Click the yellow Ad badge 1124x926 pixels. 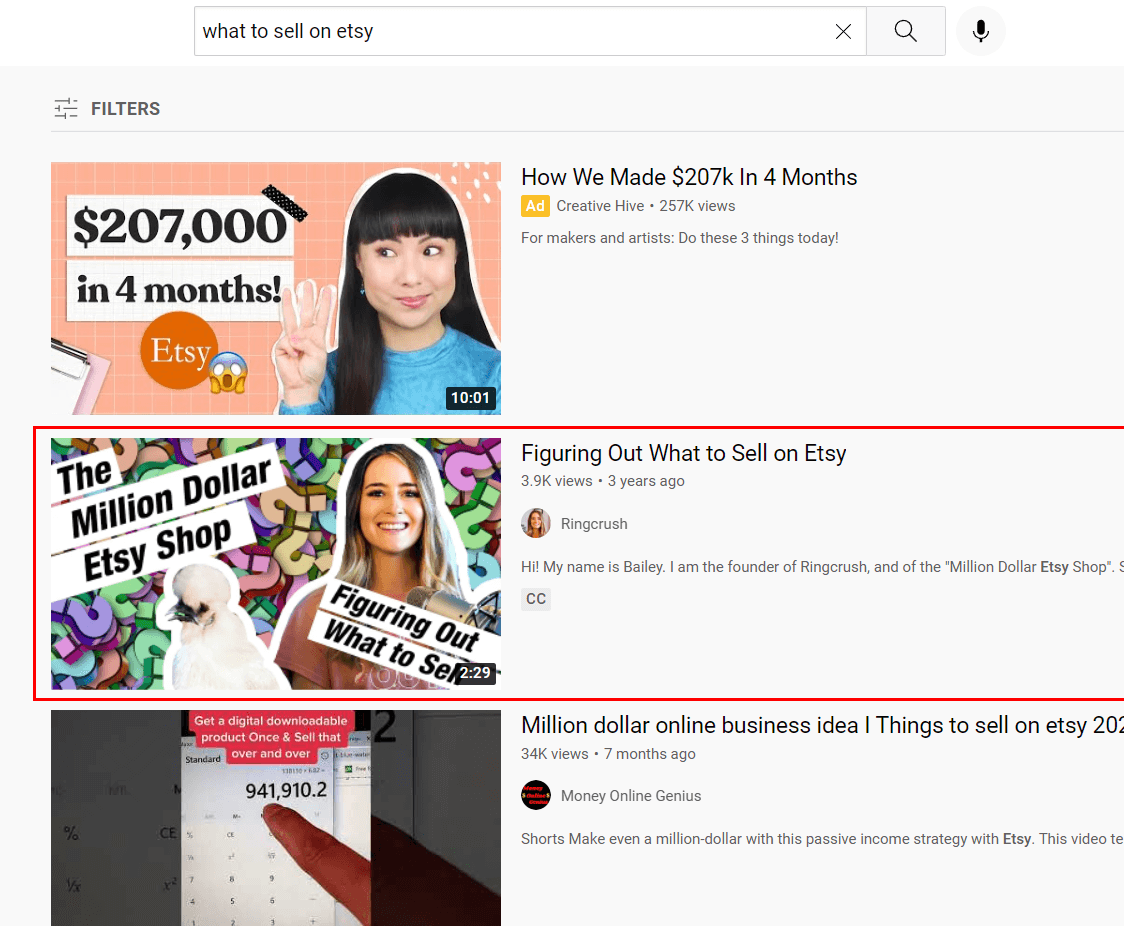coord(535,206)
